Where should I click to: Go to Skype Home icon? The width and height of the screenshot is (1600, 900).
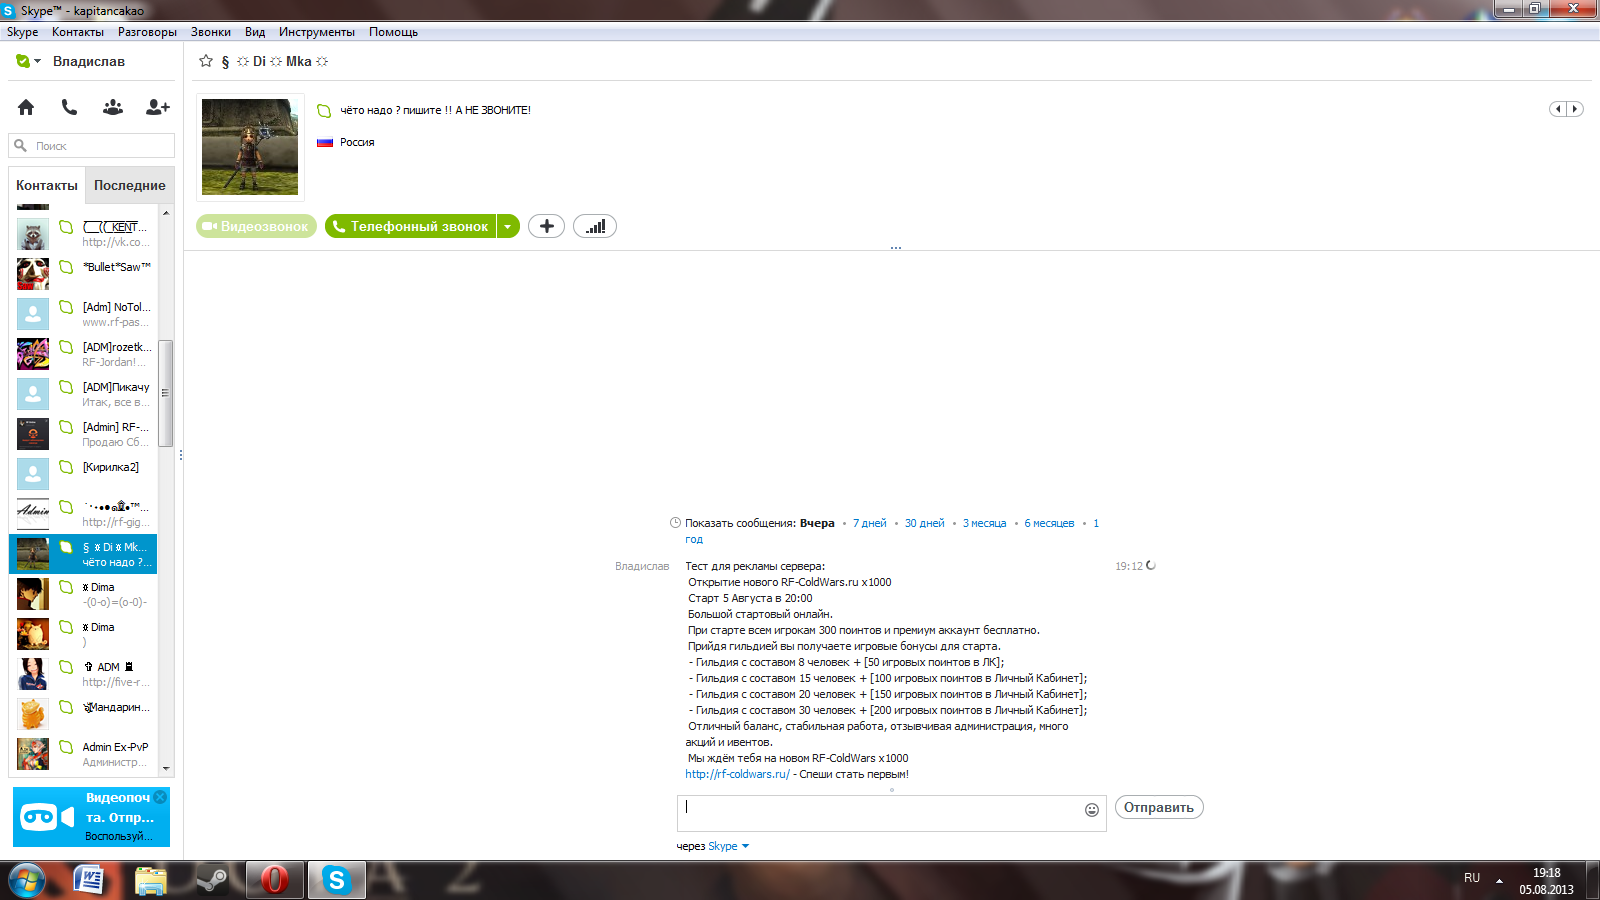click(26, 107)
